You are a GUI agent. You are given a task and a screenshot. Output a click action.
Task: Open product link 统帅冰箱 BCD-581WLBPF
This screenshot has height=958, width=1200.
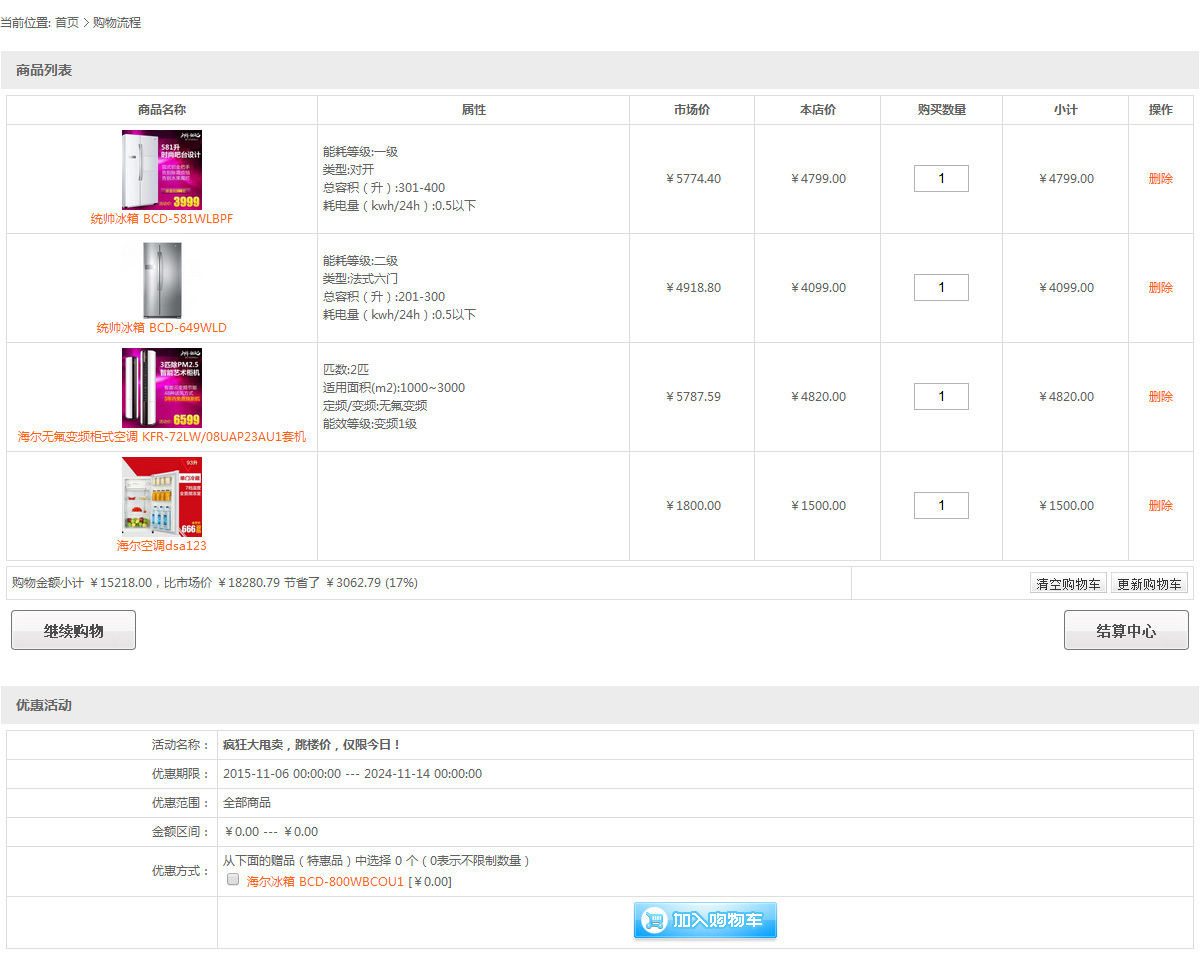point(162,219)
